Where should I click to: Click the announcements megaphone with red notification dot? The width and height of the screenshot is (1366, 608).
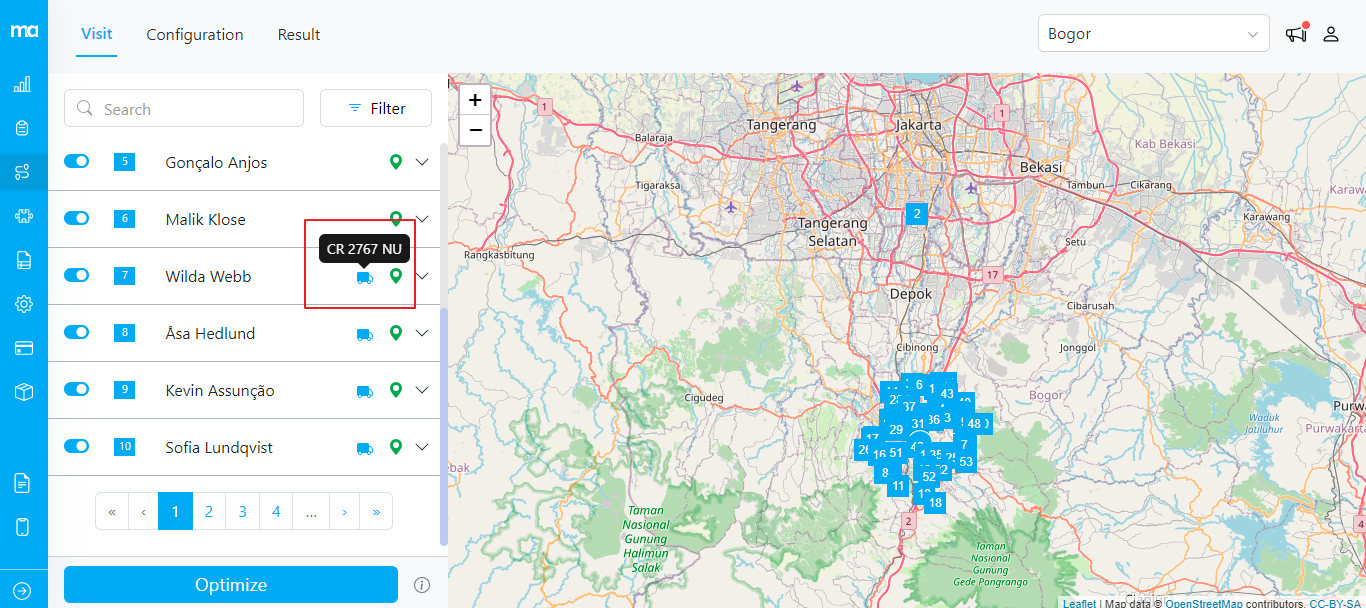tap(1295, 33)
